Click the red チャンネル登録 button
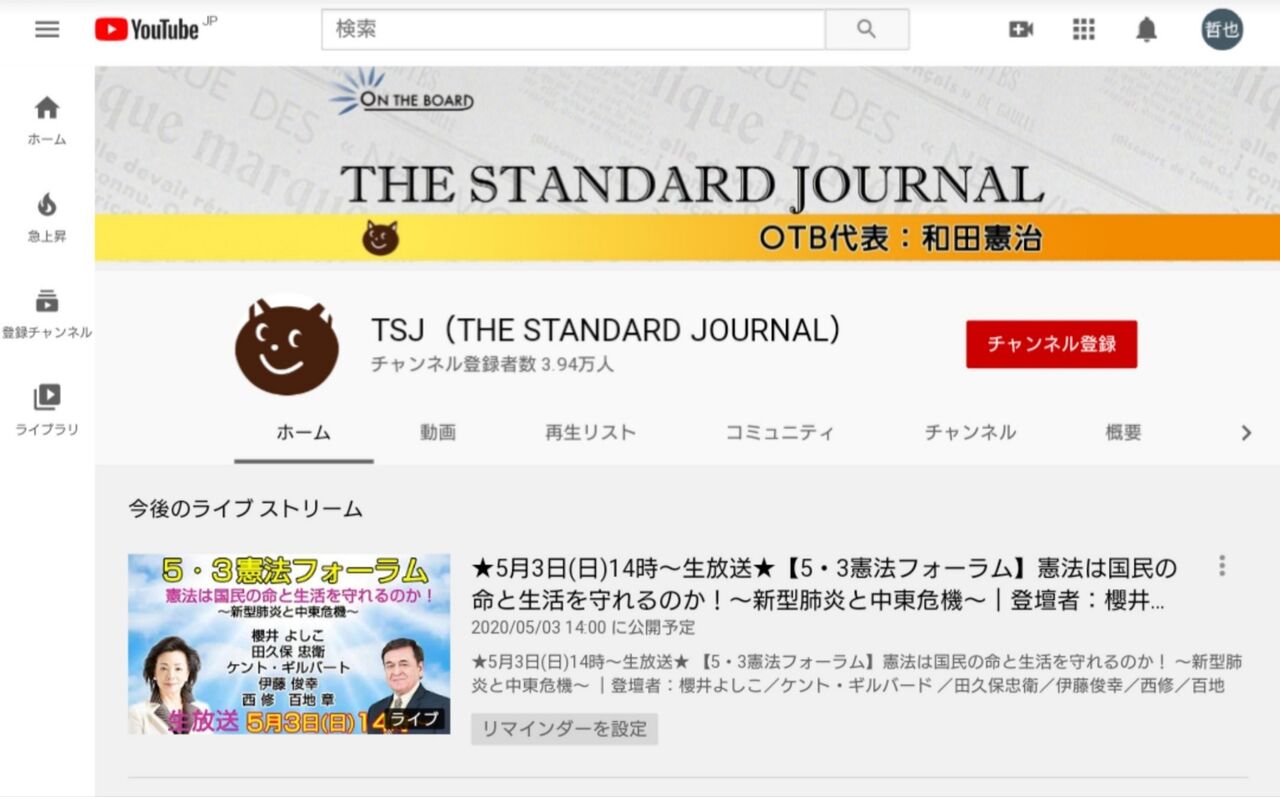The image size is (1280, 797). 1051,344
